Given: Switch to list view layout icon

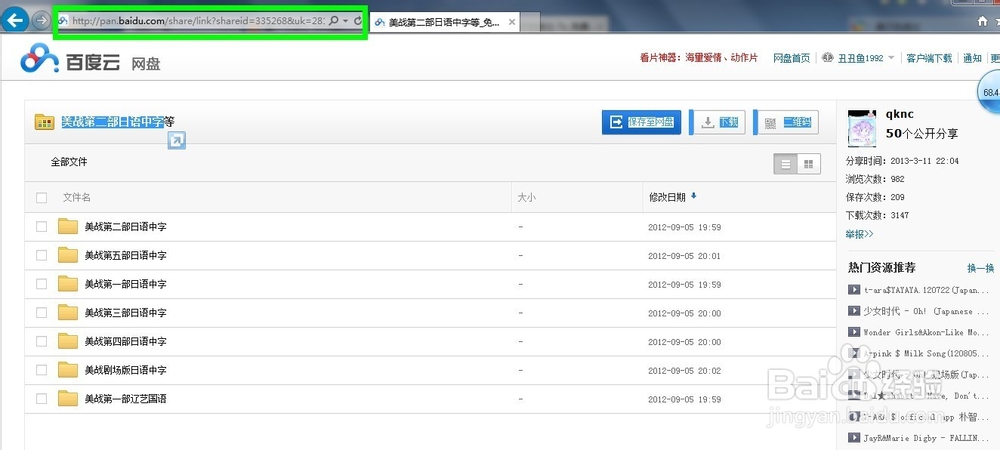Looking at the screenshot, I should [786, 164].
